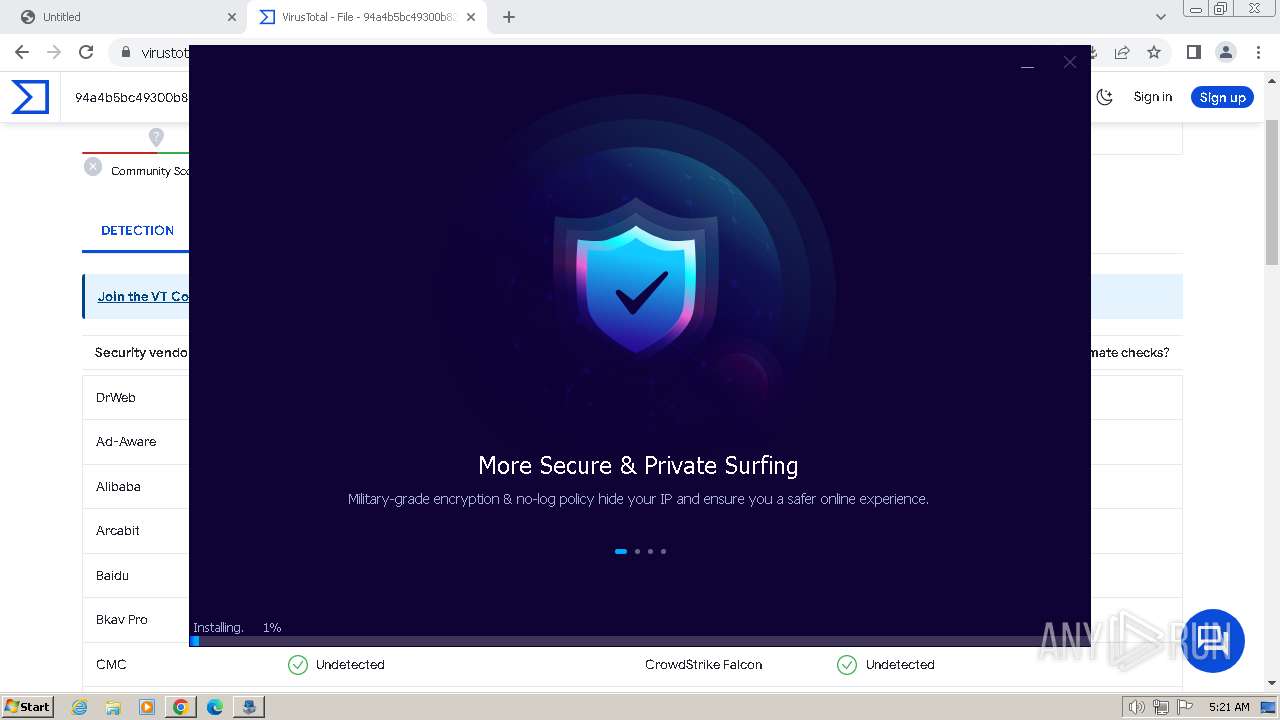1280x720 pixels.
Task: Select fourth slide indicator dot
Action: [663, 551]
